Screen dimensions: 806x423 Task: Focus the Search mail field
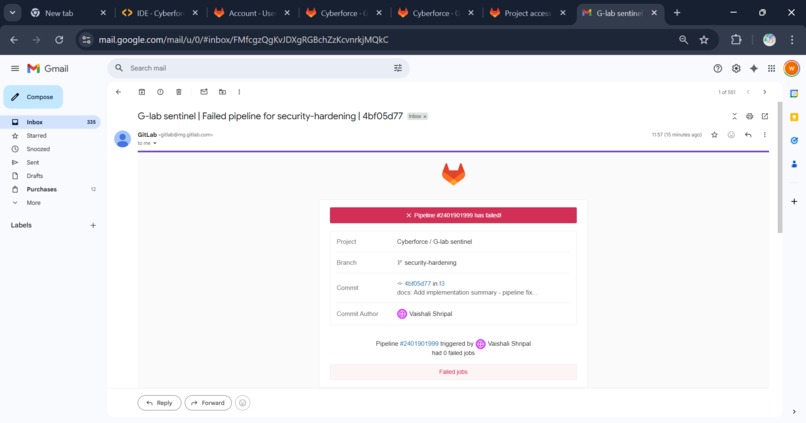(257, 68)
